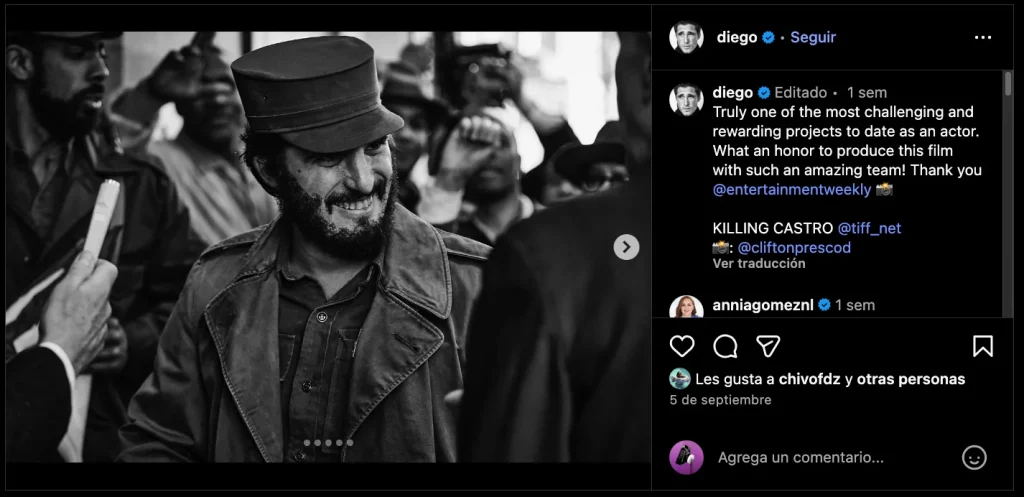The width and height of the screenshot is (1024, 497).
Task: Open the @entertainmentweekly mention link
Action: (x=791, y=189)
